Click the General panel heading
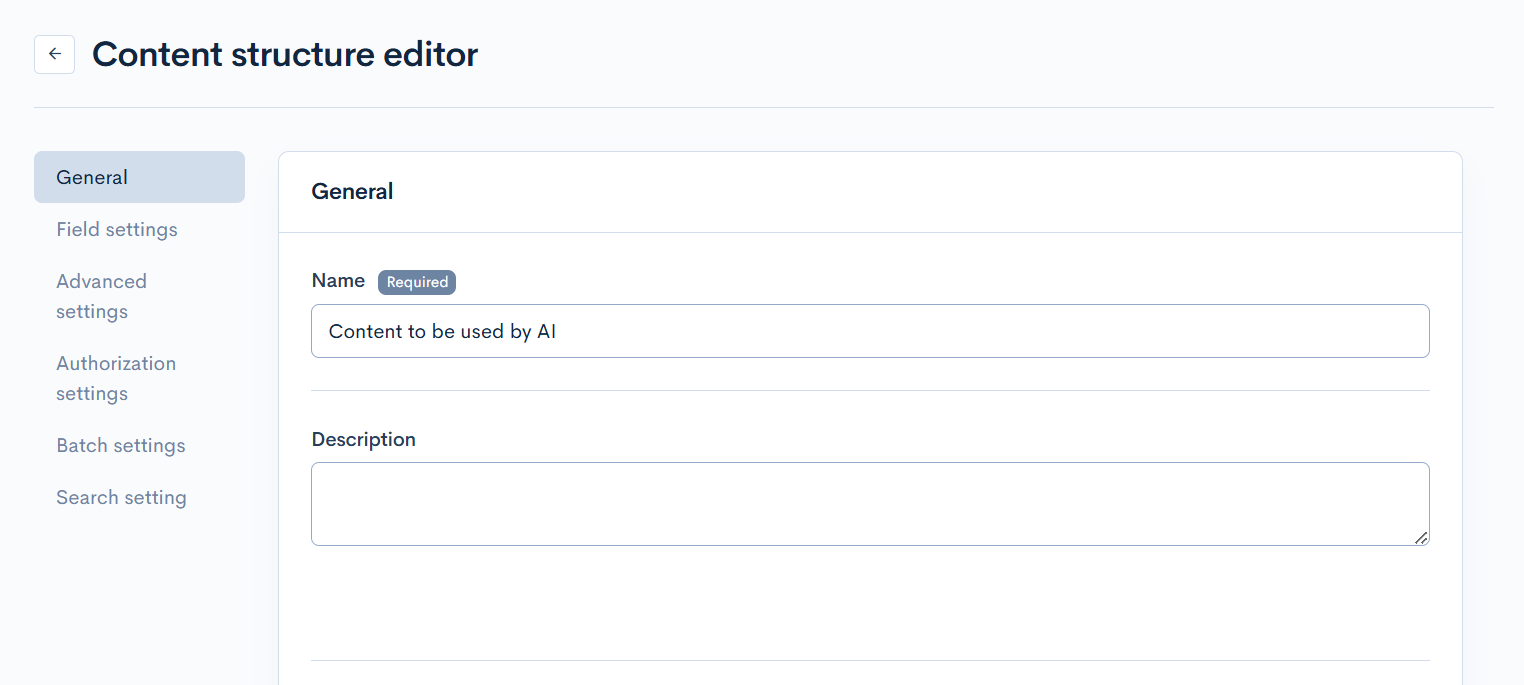Screen dimensions: 1524x685 (x=352, y=191)
